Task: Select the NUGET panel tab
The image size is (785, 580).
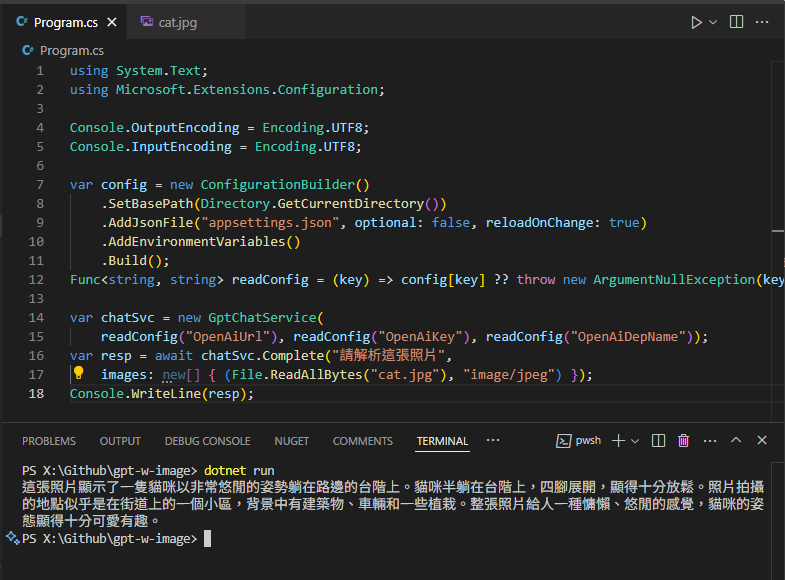Action: [x=292, y=441]
